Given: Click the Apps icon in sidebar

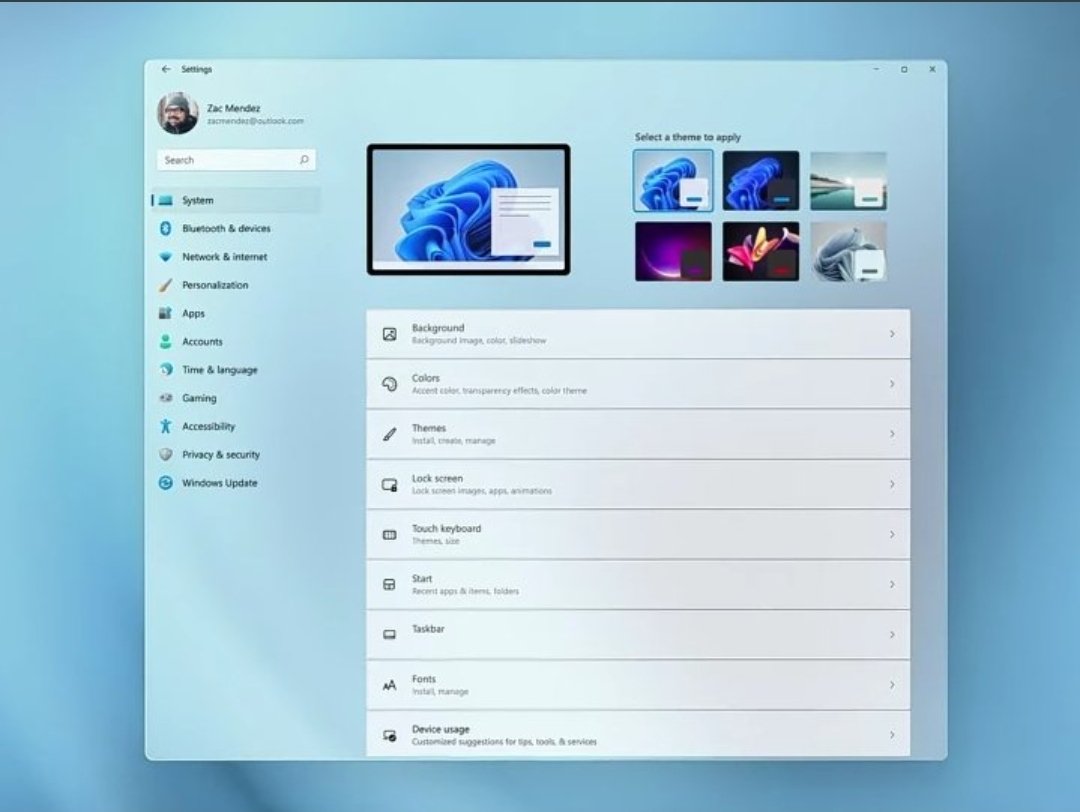Looking at the screenshot, I should point(165,313).
